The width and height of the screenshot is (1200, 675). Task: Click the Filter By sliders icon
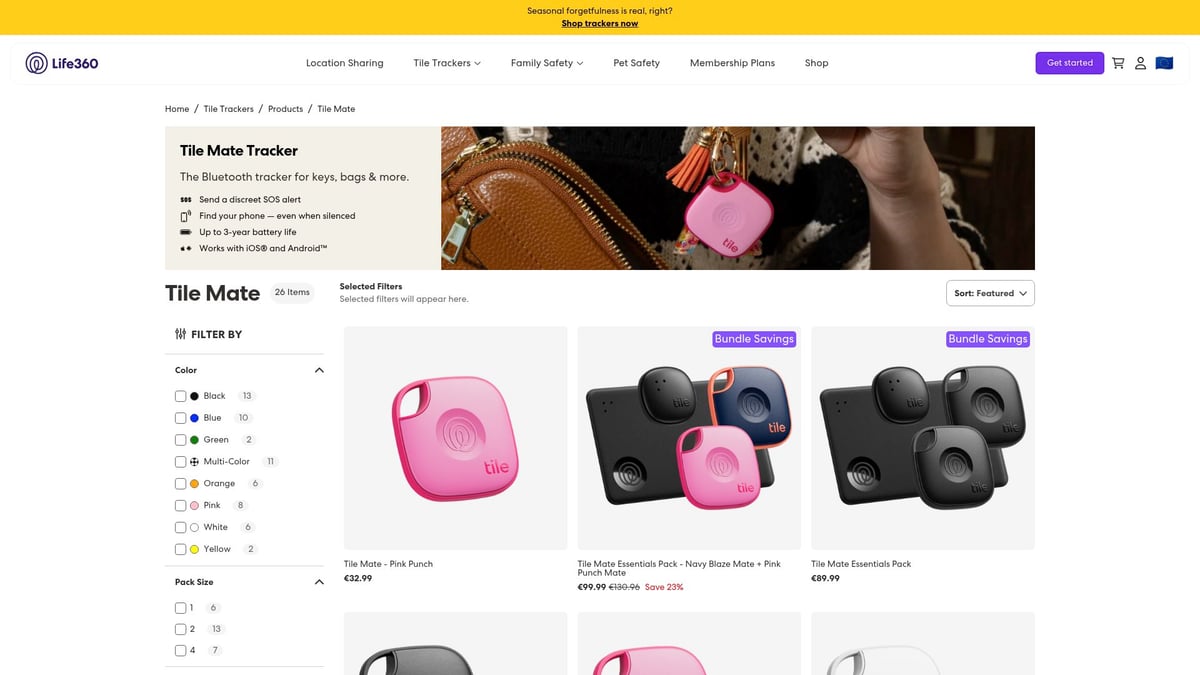point(180,334)
